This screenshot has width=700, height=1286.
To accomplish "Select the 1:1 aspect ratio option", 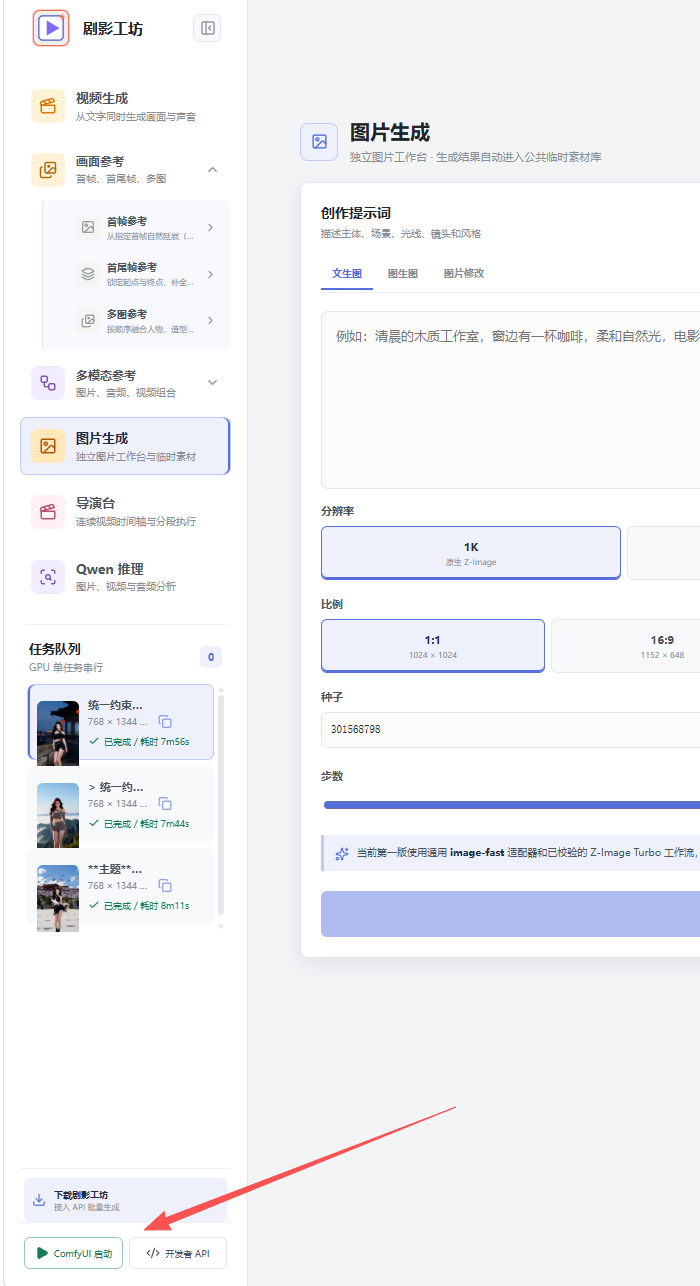I will 433,646.
